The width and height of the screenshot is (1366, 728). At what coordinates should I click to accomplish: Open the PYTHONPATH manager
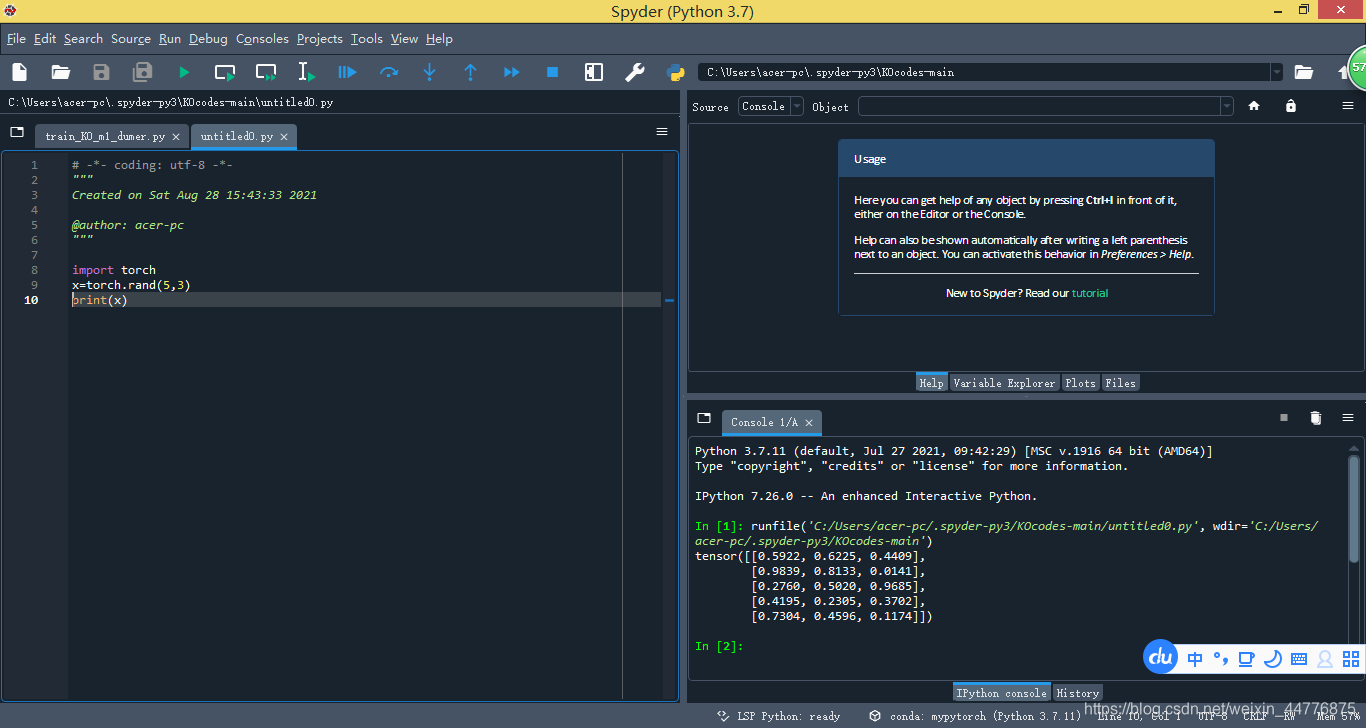pyautogui.click(x=675, y=72)
